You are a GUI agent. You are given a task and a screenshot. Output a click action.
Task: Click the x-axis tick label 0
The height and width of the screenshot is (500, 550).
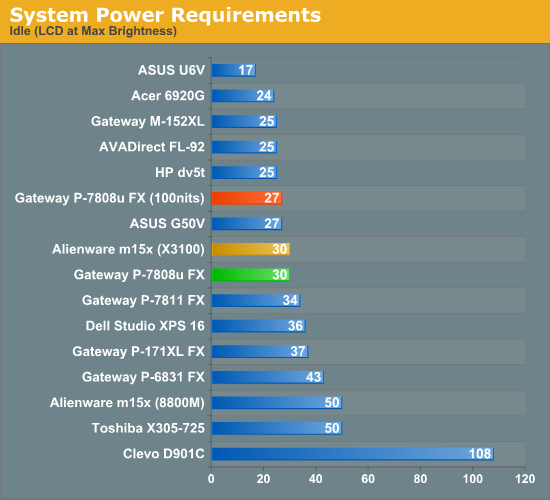pyautogui.click(x=211, y=479)
